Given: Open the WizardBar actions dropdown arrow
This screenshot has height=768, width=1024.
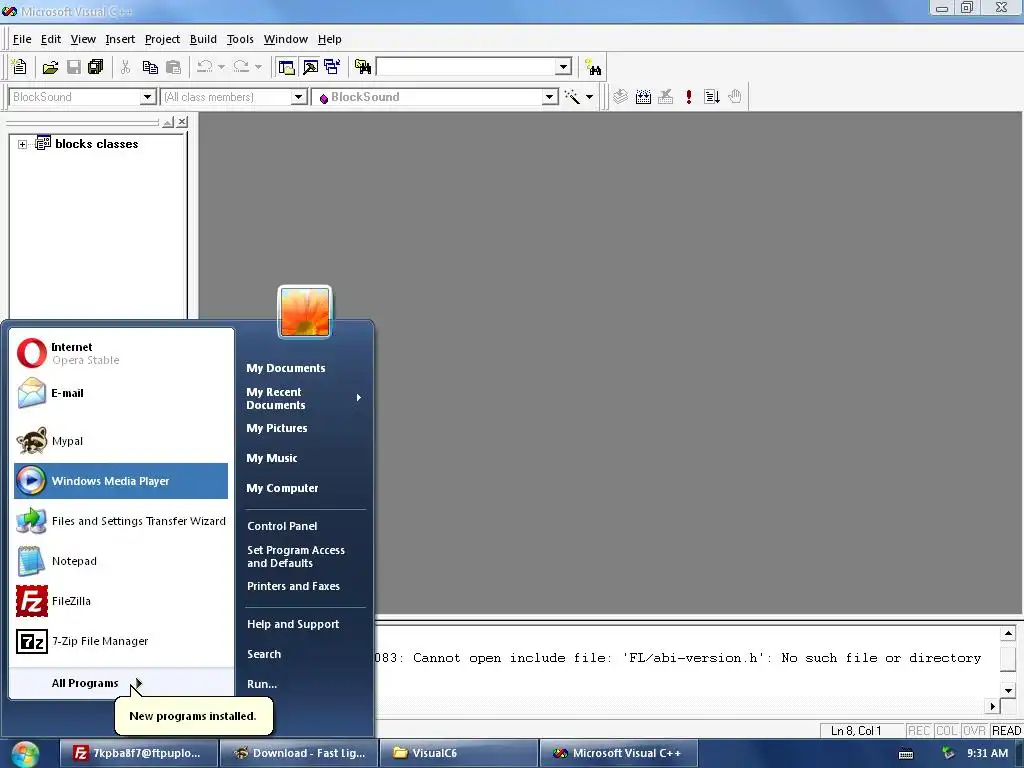Looking at the screenshot, I should click(589, 97).
